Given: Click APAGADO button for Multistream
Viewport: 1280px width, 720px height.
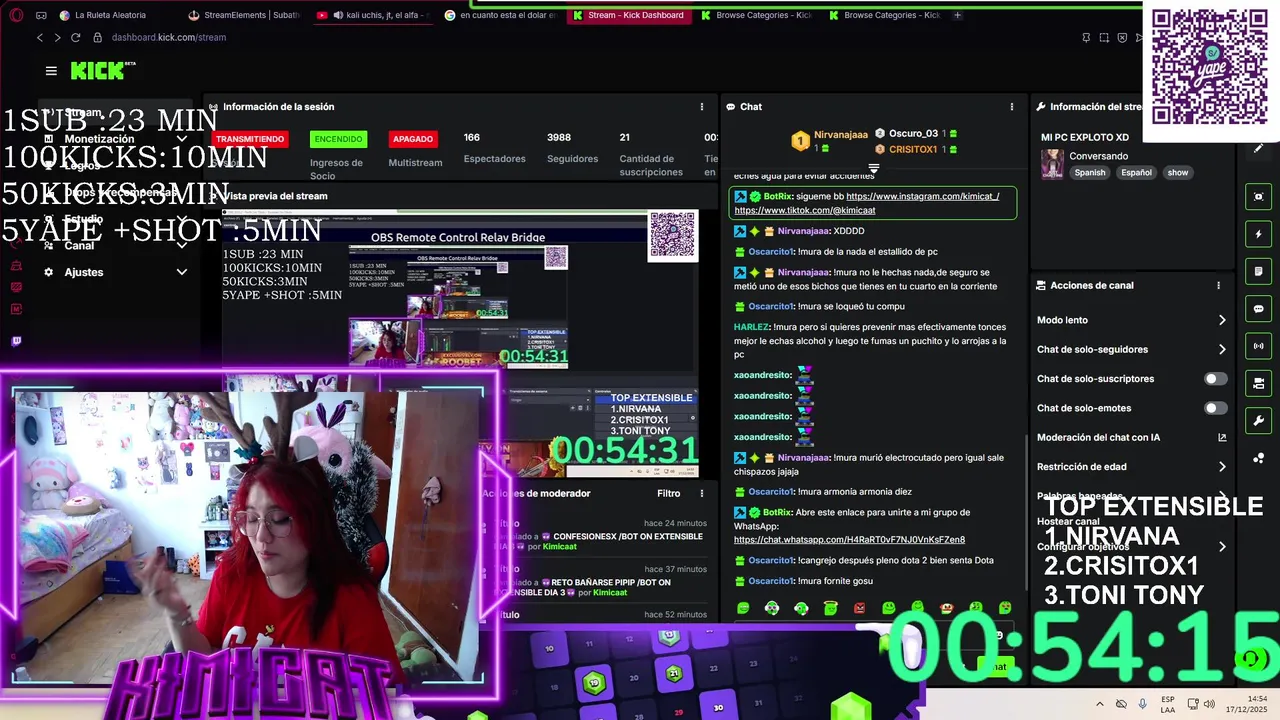Looking at the screenshot, I should coord(413,139).
